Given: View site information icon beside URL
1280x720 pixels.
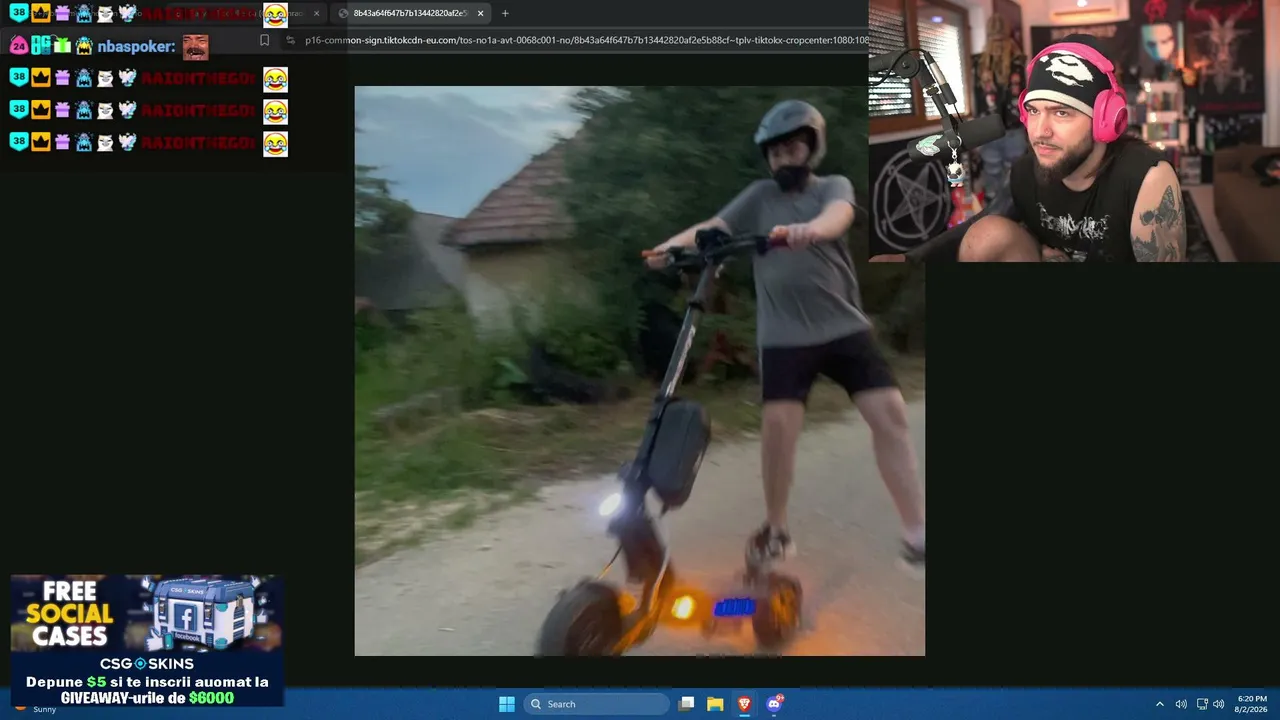Looking at the screenshot, I should (x=290, y=40).
